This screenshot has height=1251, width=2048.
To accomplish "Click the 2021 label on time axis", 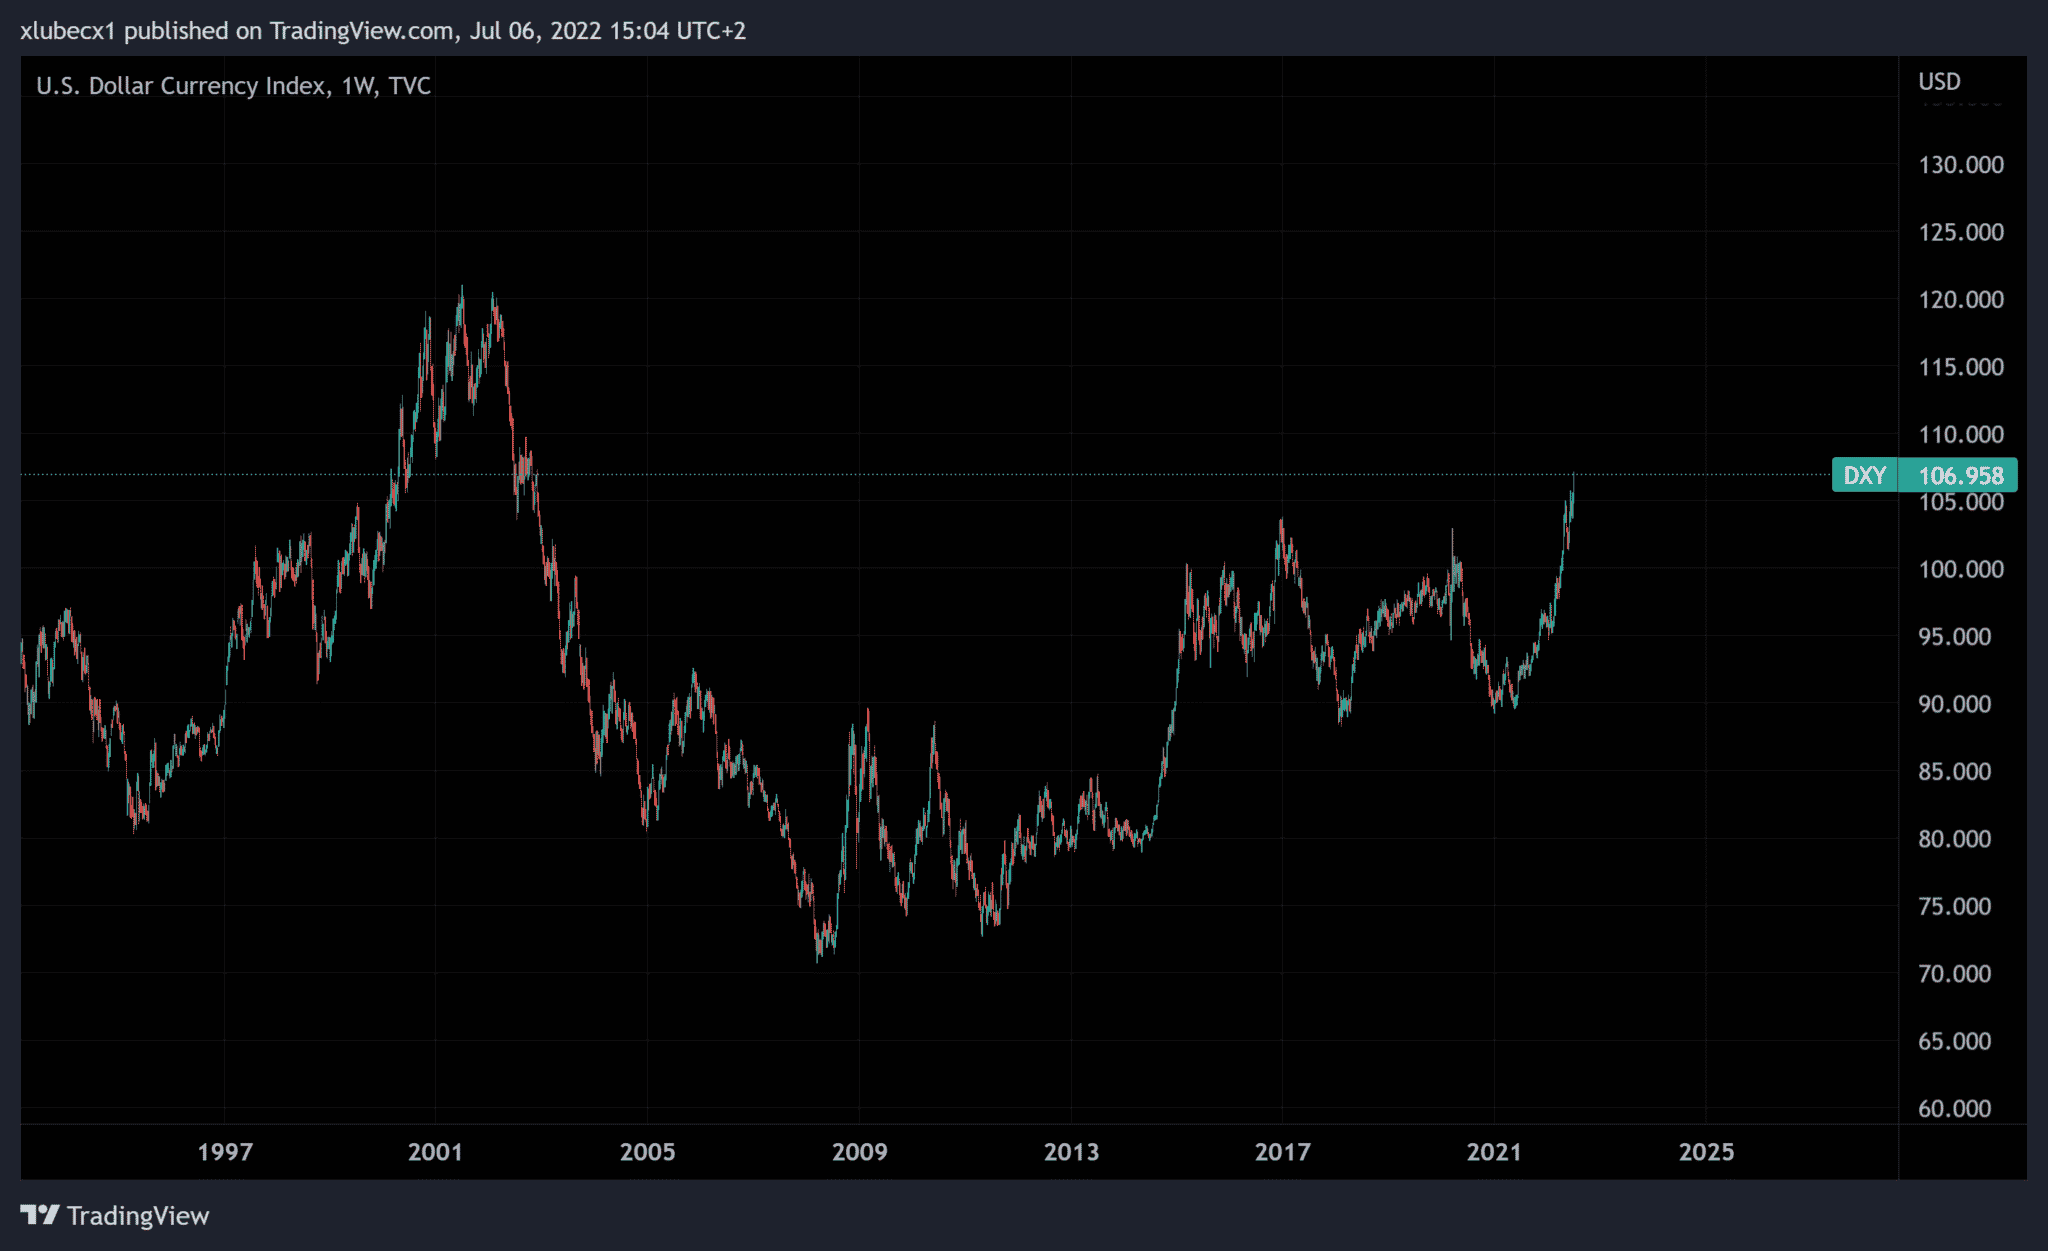I will (x=1494, y=1152).
